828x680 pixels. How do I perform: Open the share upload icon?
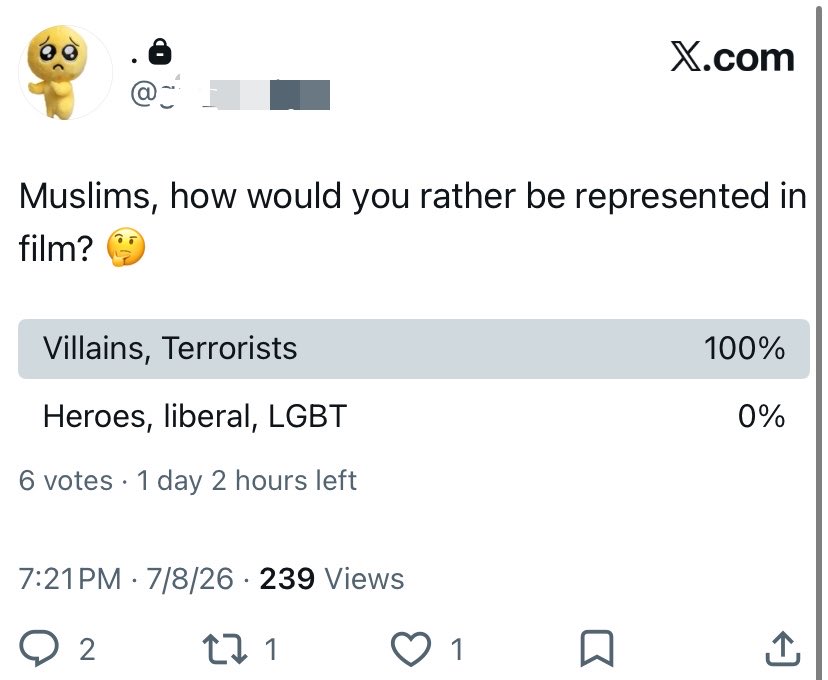click(783, 648)
